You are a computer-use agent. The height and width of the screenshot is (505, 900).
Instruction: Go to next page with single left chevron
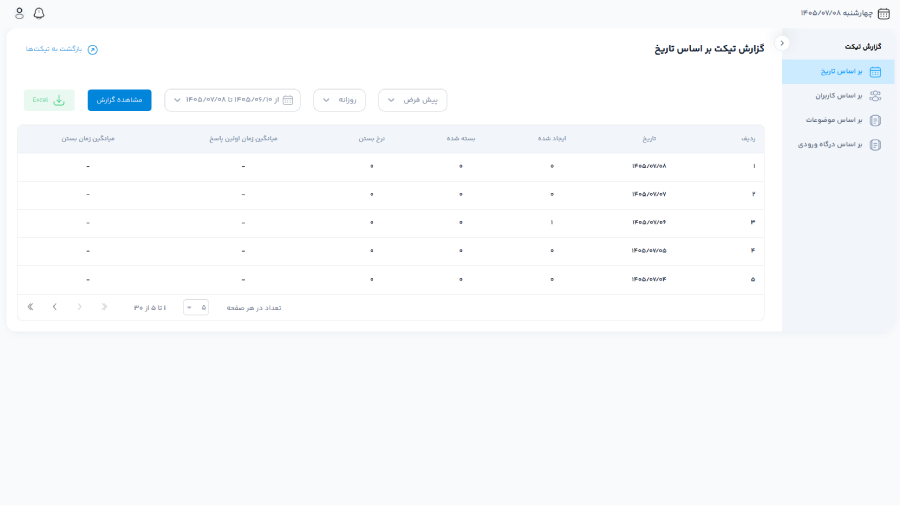click(x=55, y=307)
